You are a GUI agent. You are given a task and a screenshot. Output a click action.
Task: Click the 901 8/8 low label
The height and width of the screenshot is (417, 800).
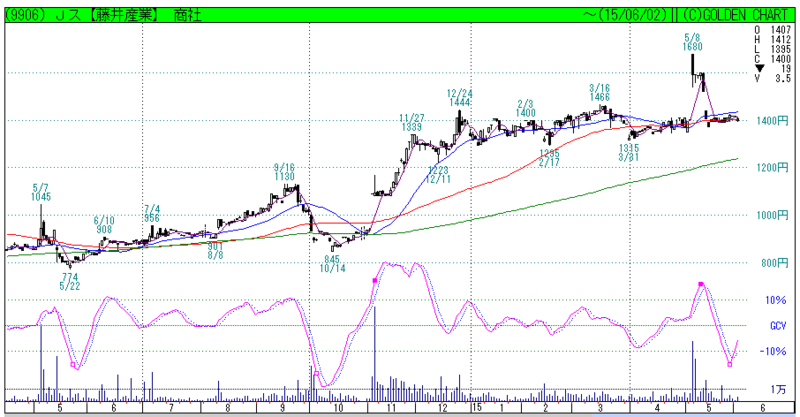(x=215, y=251)
